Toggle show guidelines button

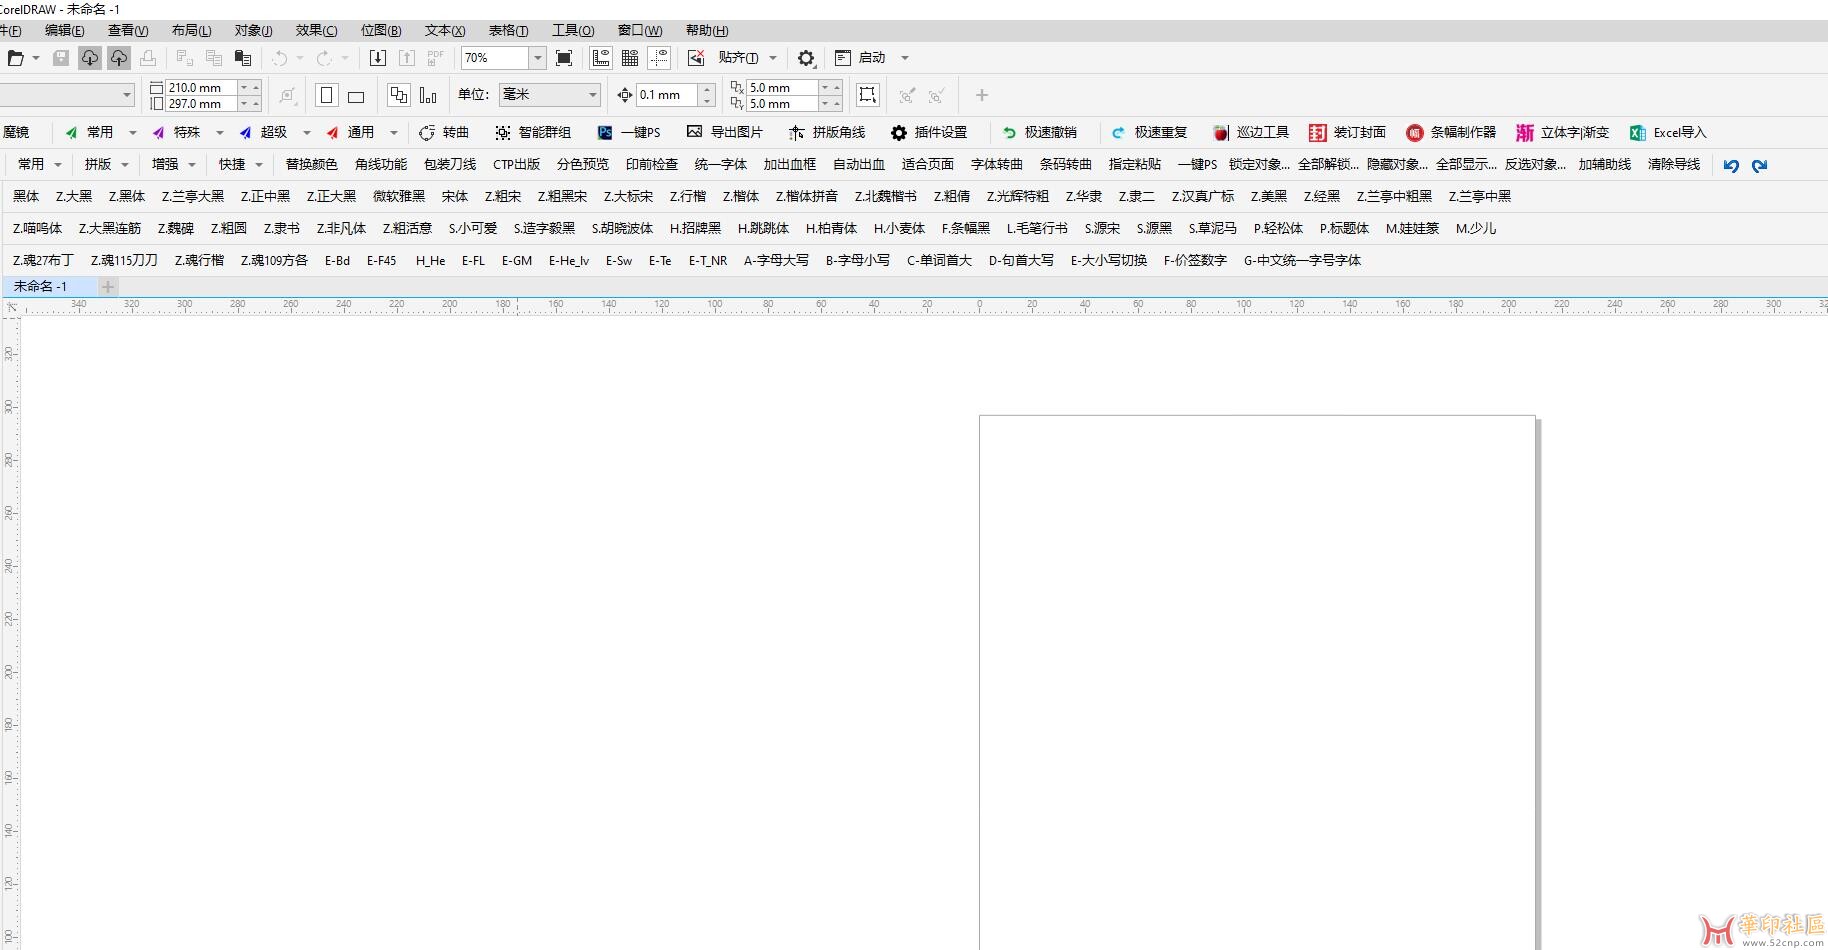click(659, 58)
